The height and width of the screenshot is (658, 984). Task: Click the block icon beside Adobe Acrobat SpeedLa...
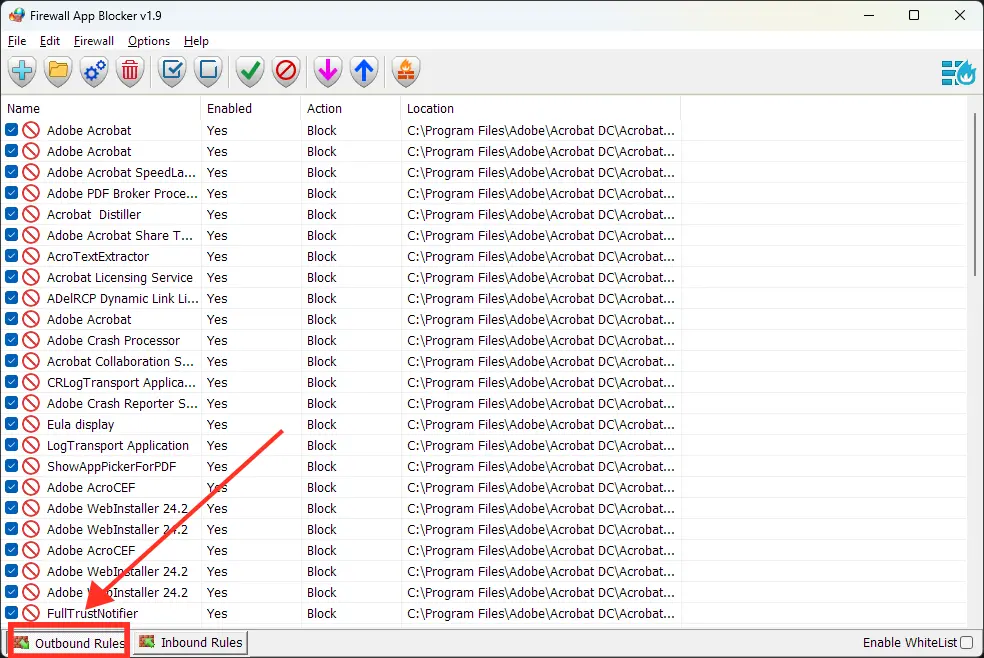[x=31, y=172]
